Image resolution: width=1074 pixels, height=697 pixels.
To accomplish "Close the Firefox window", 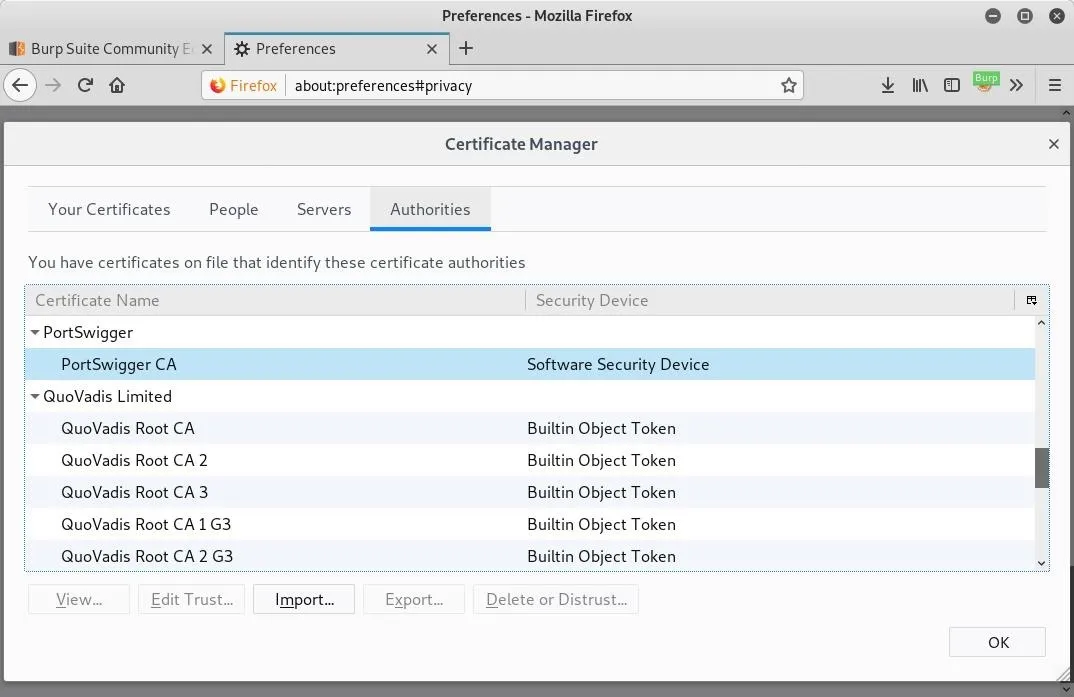I will pos(1057,16).
